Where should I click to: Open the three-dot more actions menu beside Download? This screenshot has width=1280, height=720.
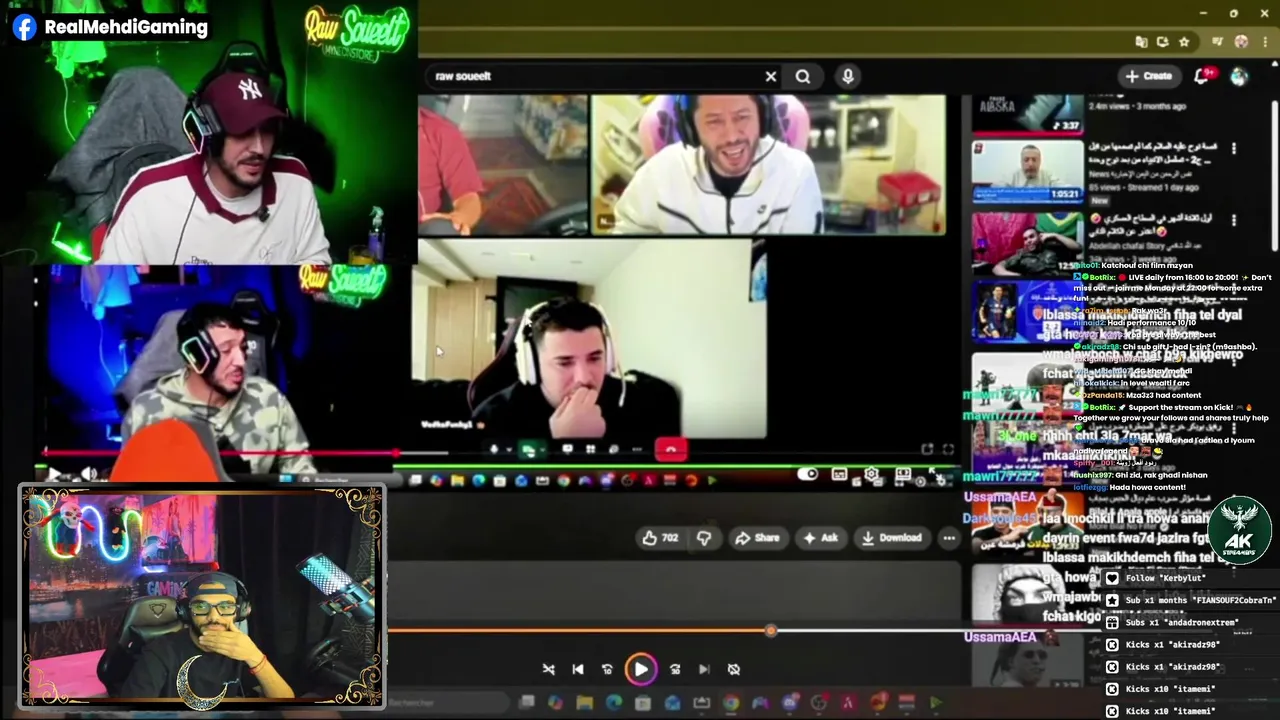[x=948, y=538]
